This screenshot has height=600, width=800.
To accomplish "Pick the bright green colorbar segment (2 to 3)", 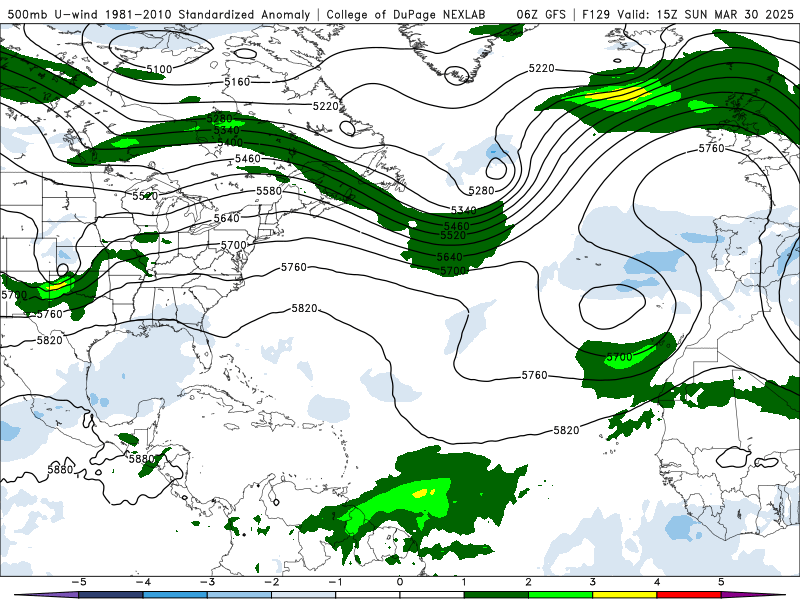I will [x=560, y=595].
